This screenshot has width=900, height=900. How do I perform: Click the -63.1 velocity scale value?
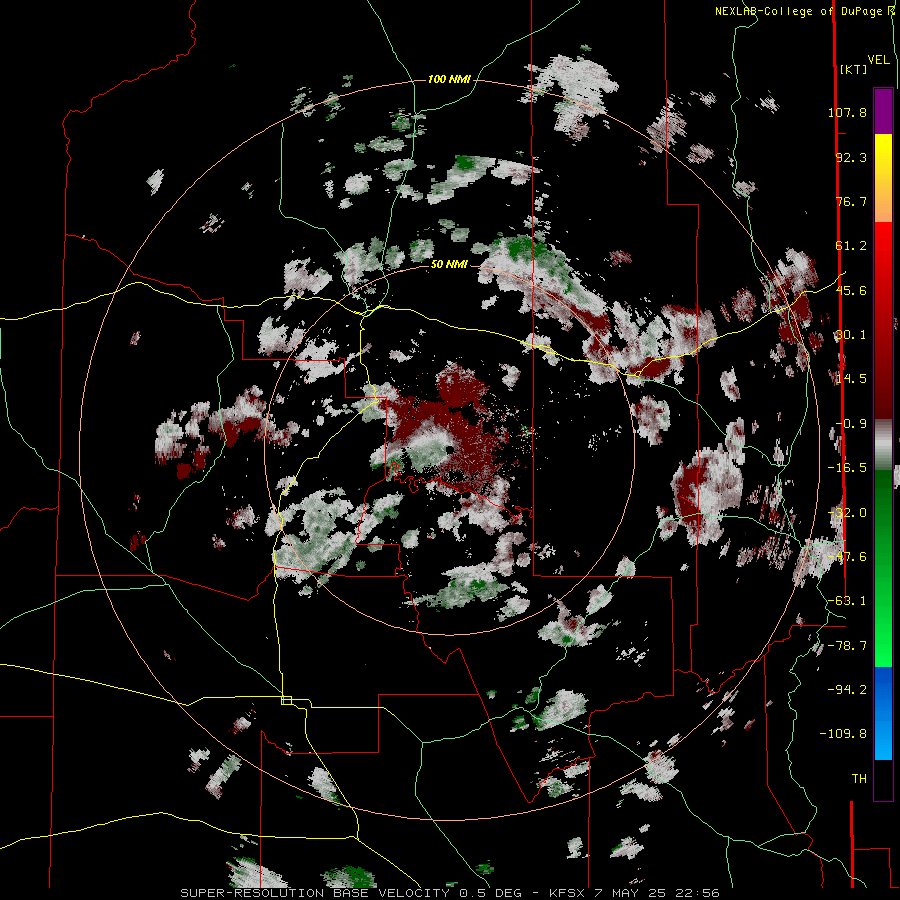(x=847, y=601)
